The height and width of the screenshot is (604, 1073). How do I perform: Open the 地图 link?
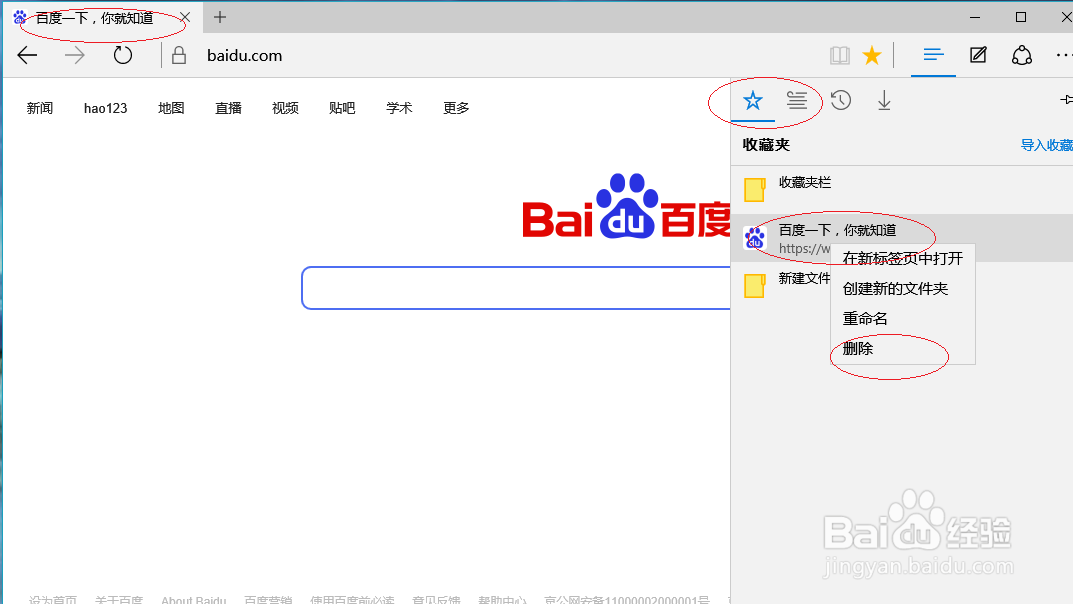pyautogui.click(x=171, y=108)
